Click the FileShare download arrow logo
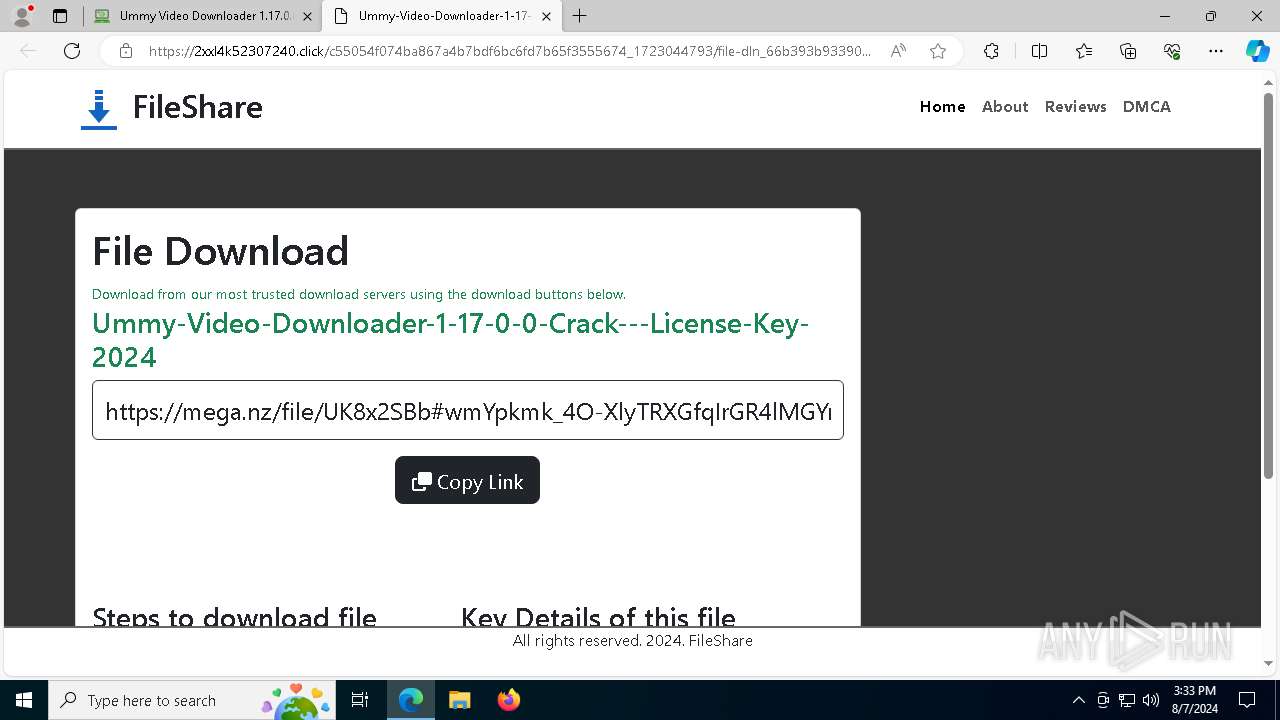 click(98, 109)
